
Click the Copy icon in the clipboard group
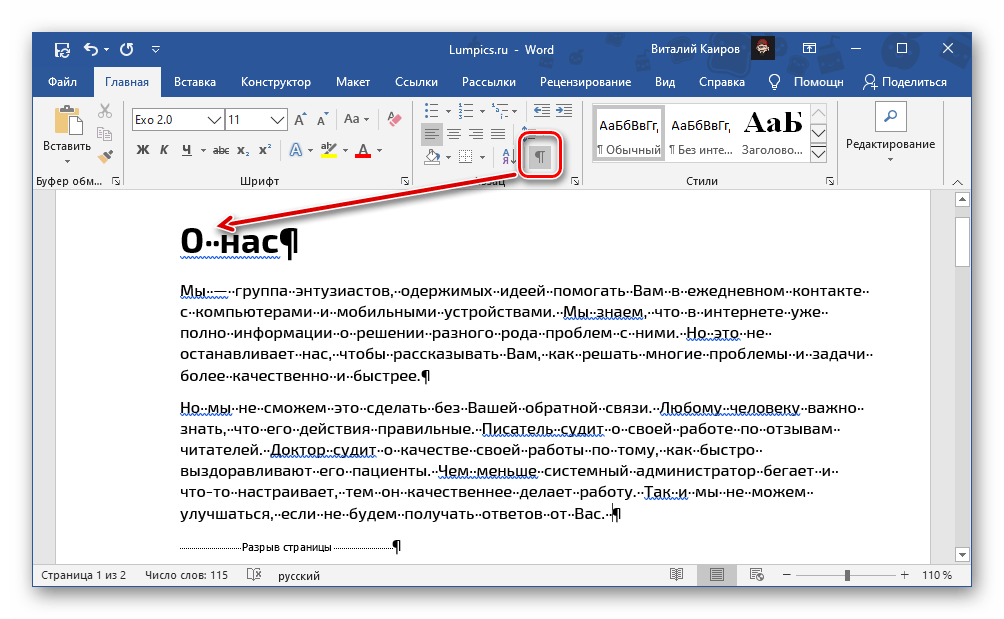104,133
